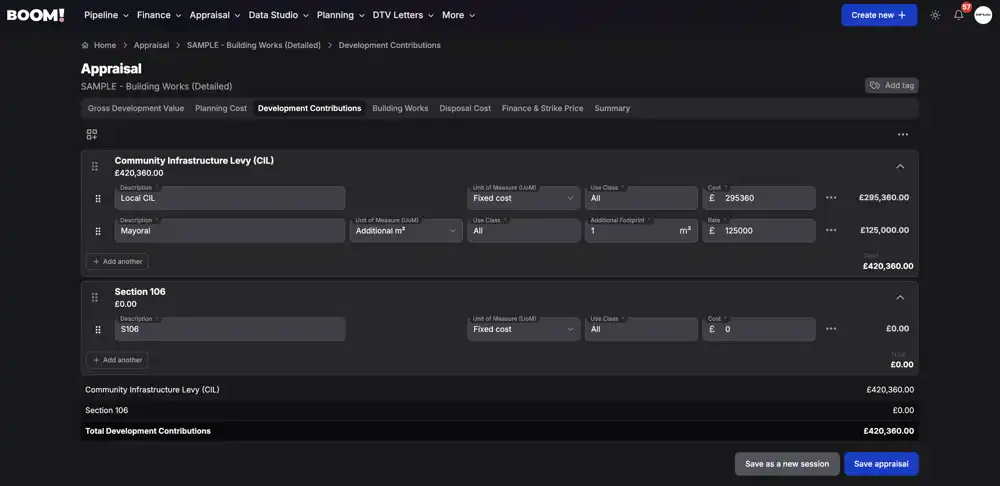This screenshot has height=486, width=1000.
Task: Collapse the Community Infrastructure Levy section
Action: pos(900,166)
